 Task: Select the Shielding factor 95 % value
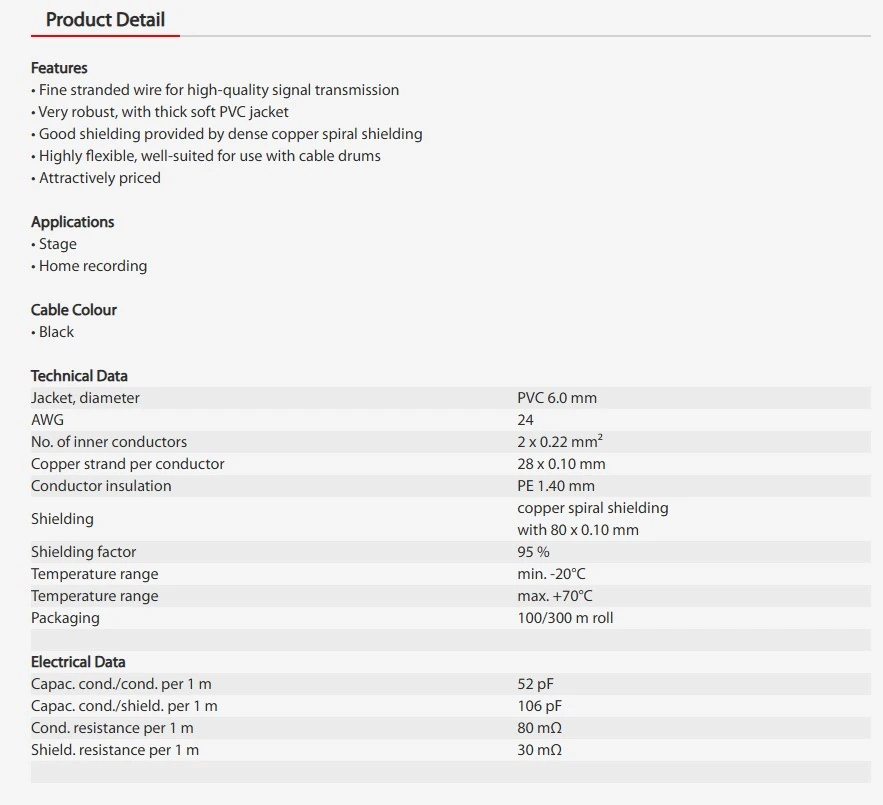[x=533, y=552]
